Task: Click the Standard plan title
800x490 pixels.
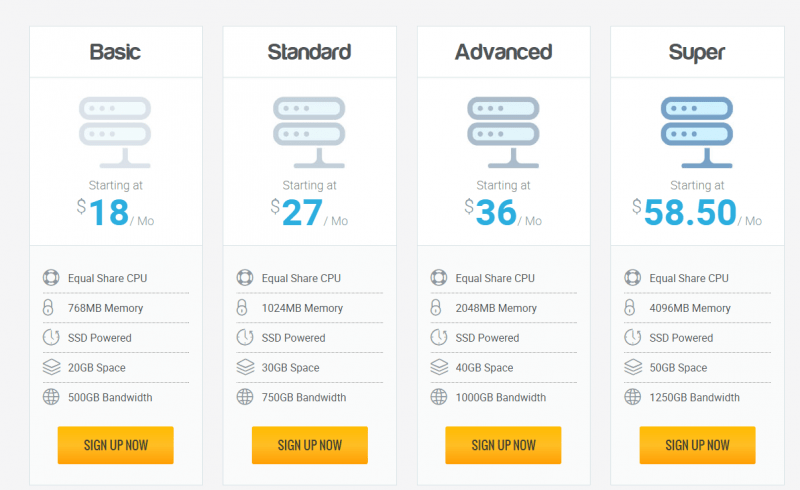Action: 309,52
